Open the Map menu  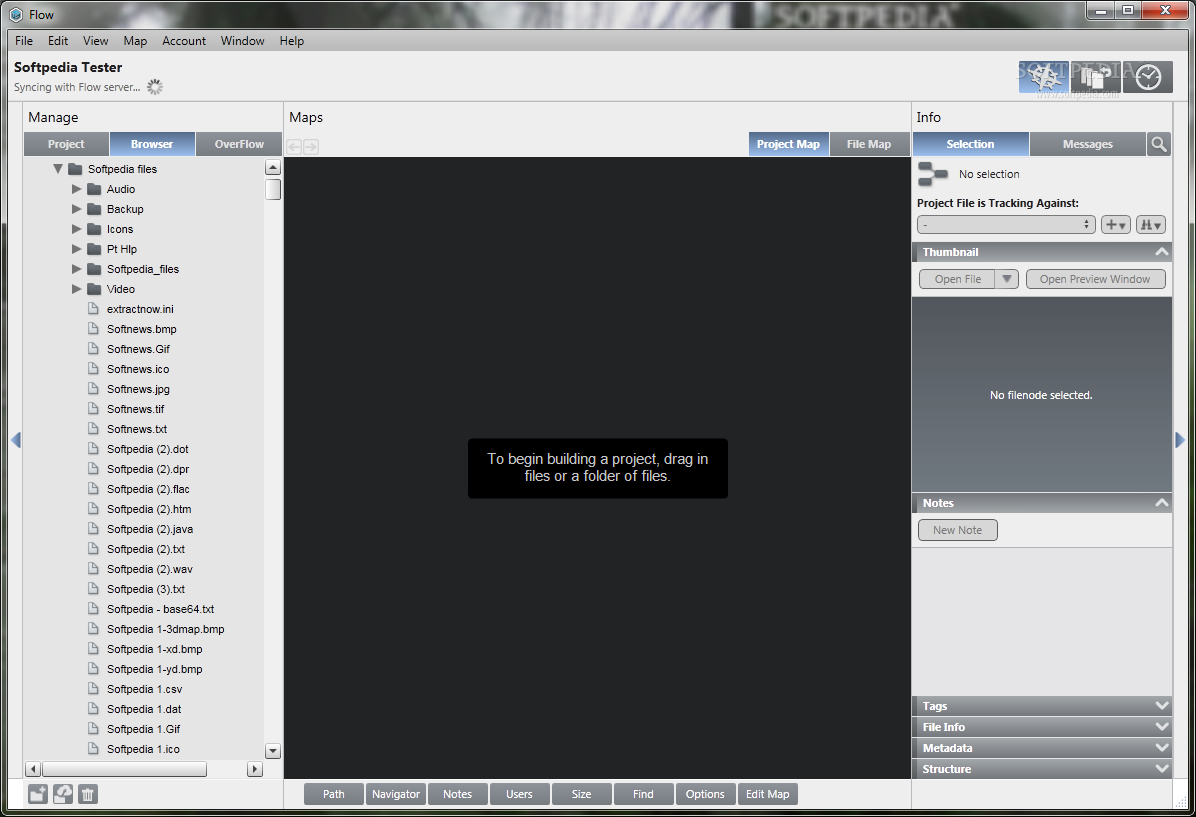(x=135, y=40)
